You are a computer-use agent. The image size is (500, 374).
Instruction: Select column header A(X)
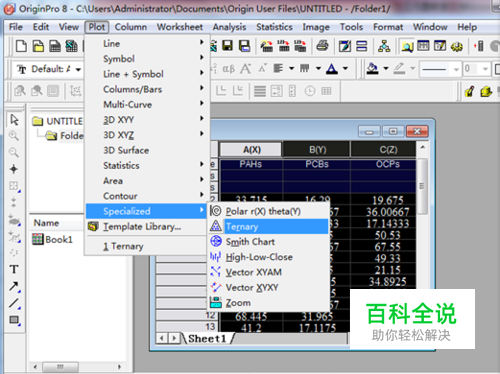point(251,150)
